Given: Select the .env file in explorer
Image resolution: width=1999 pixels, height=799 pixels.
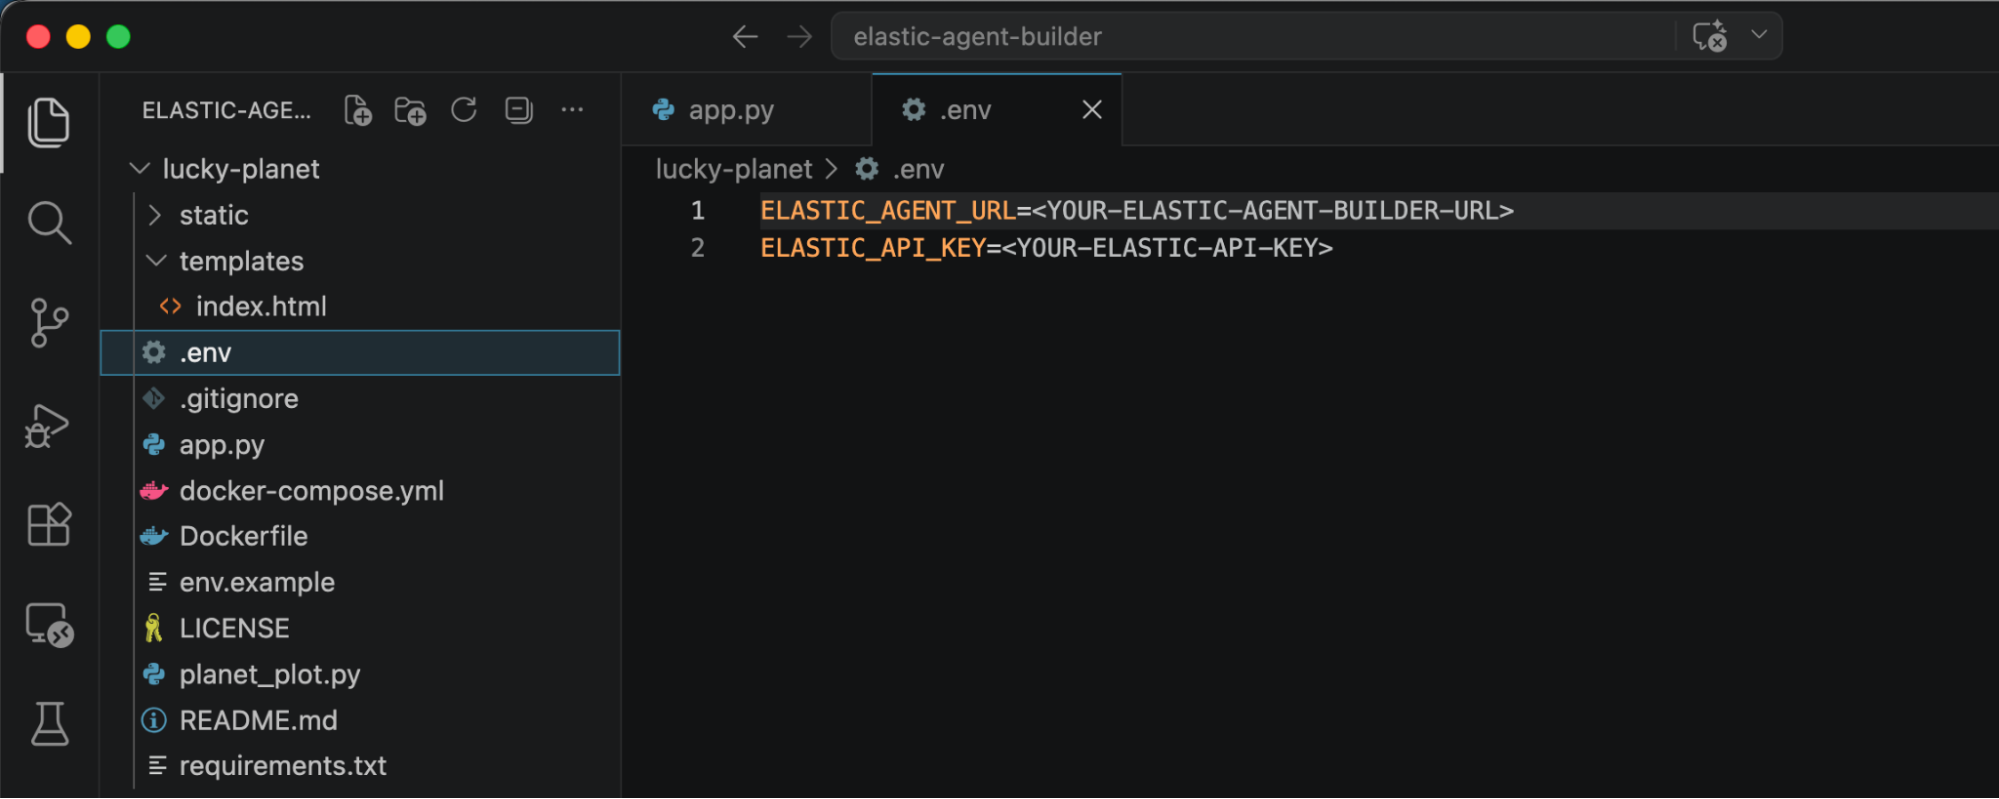Looking at the screenshot, I should click(360, 353).
